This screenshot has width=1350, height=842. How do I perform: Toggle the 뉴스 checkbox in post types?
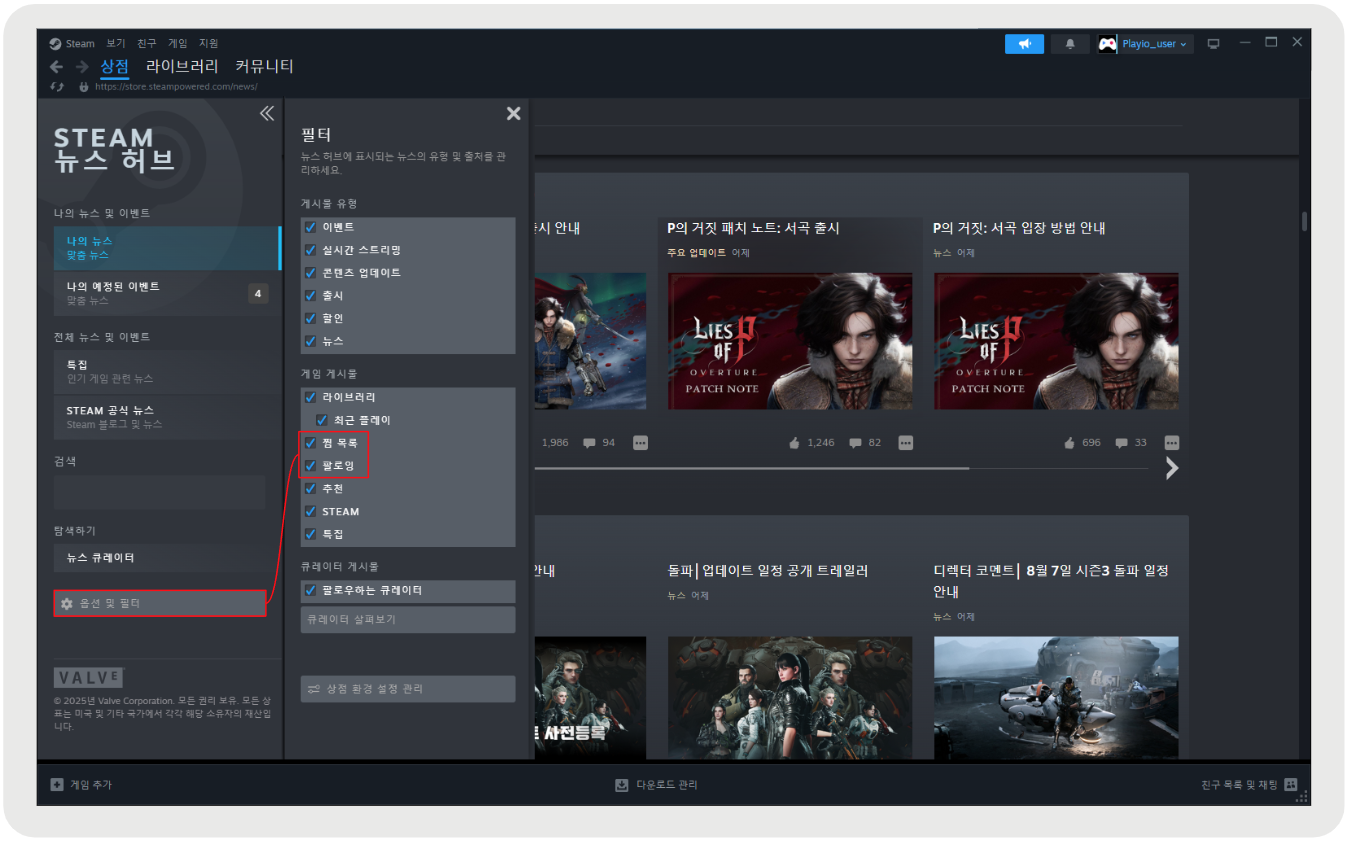click(x=310, y=341)
